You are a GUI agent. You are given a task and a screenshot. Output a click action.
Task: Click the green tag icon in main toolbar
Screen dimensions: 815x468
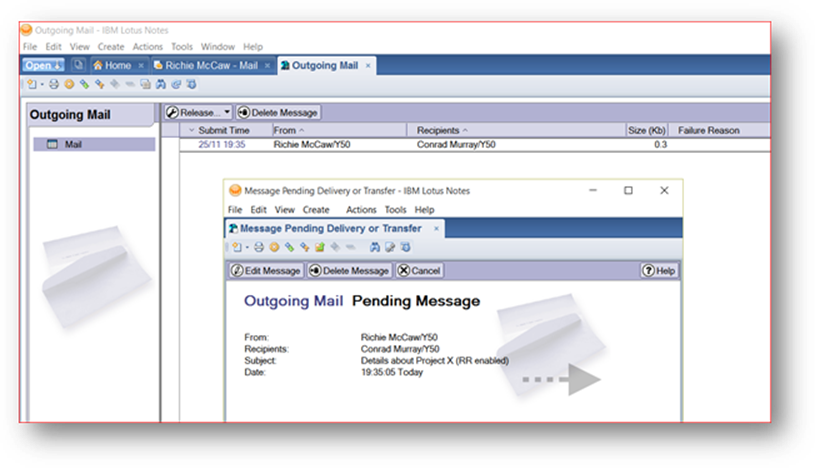84,84
